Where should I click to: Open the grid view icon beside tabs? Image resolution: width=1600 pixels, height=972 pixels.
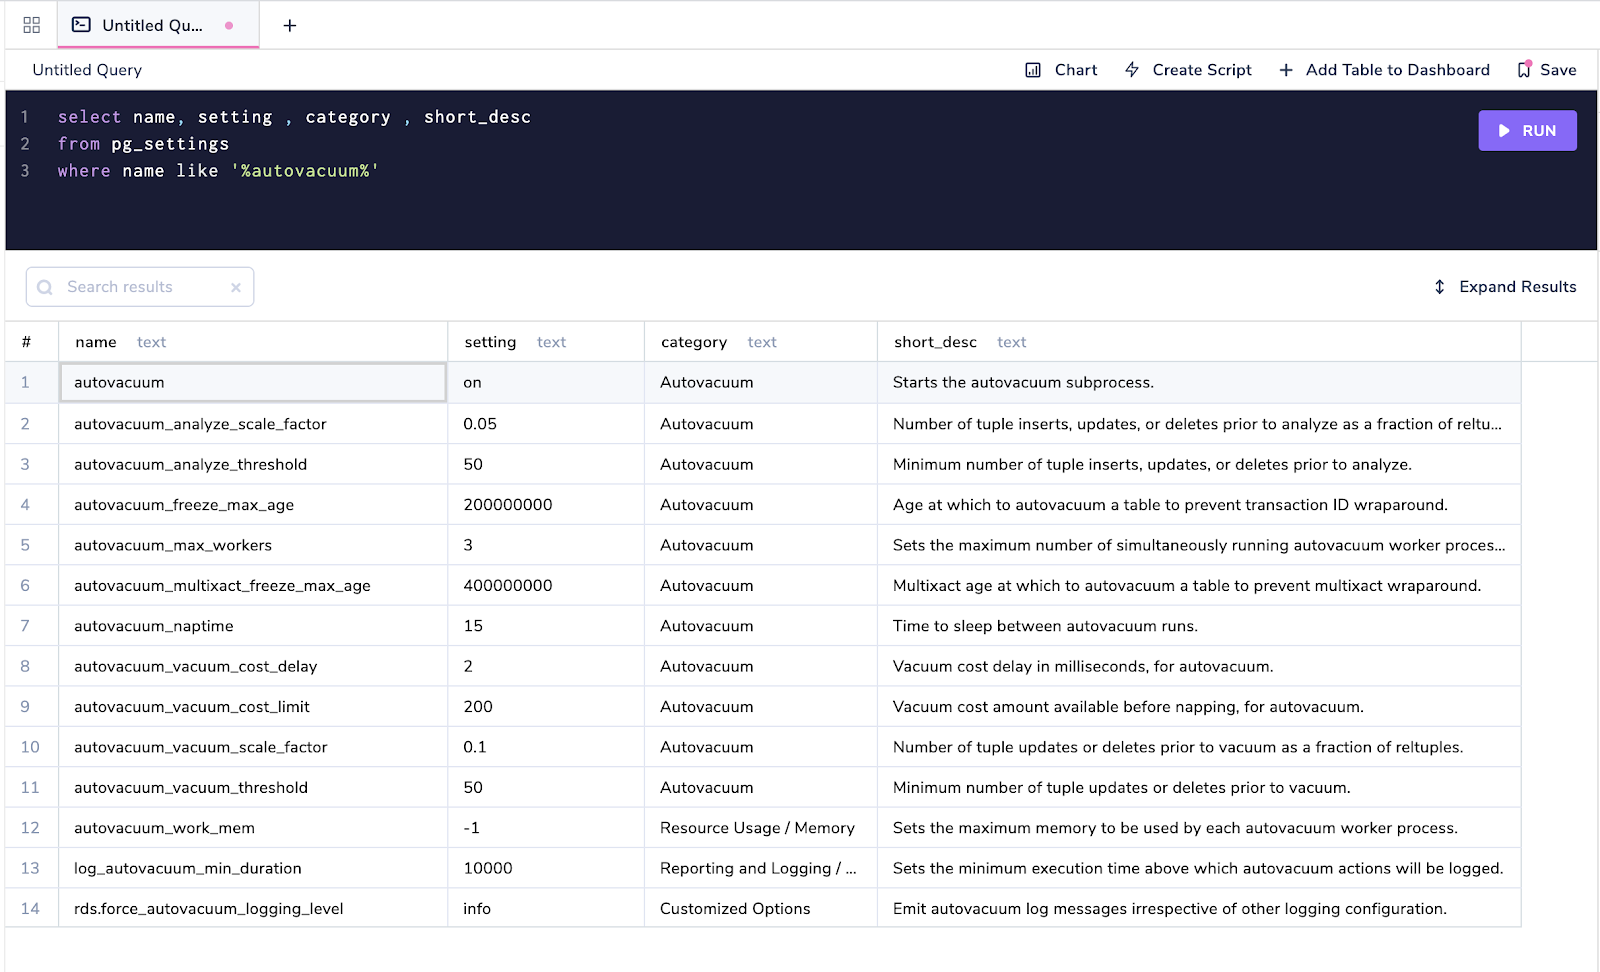pos(31,25)
